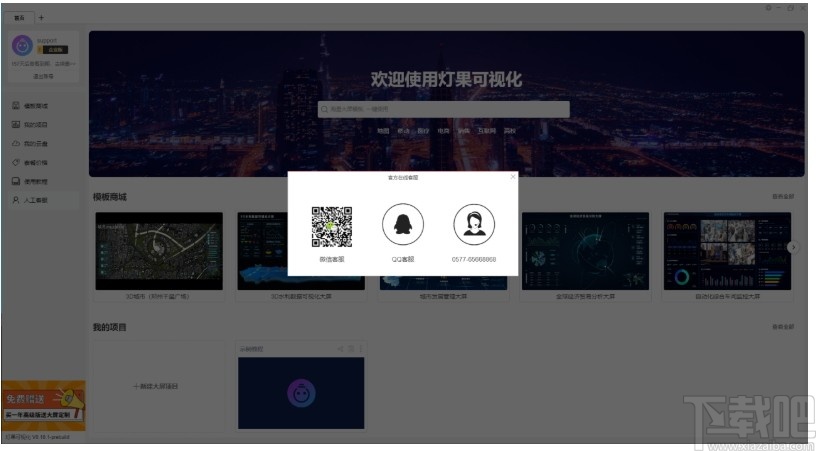
Task: Open the 示例教程 project thumbnail
Action: click(x=301, y=393)
